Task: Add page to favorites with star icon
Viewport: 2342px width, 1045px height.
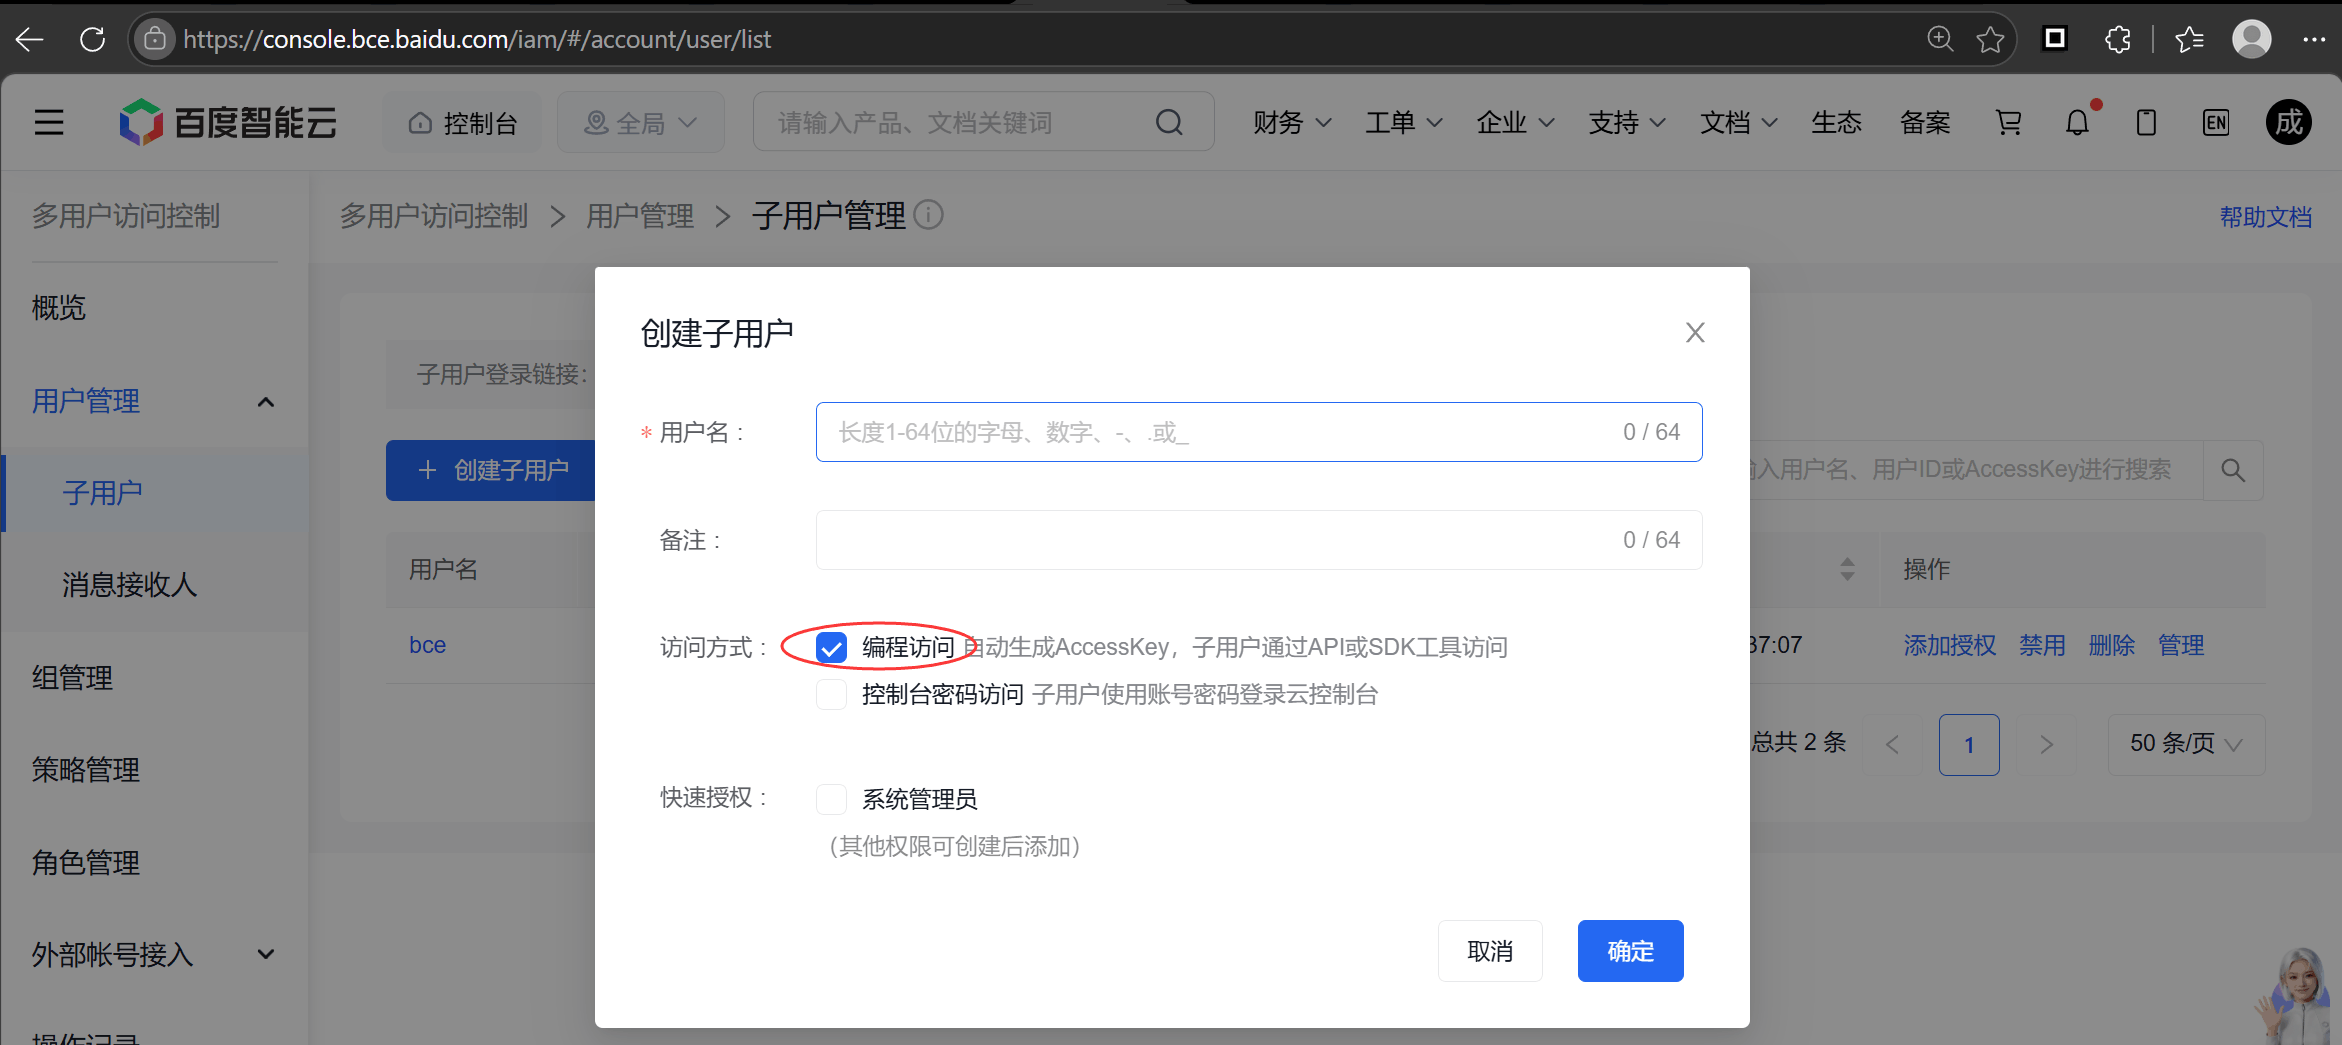Action: pyautogui.click(x=1990, y=39)
